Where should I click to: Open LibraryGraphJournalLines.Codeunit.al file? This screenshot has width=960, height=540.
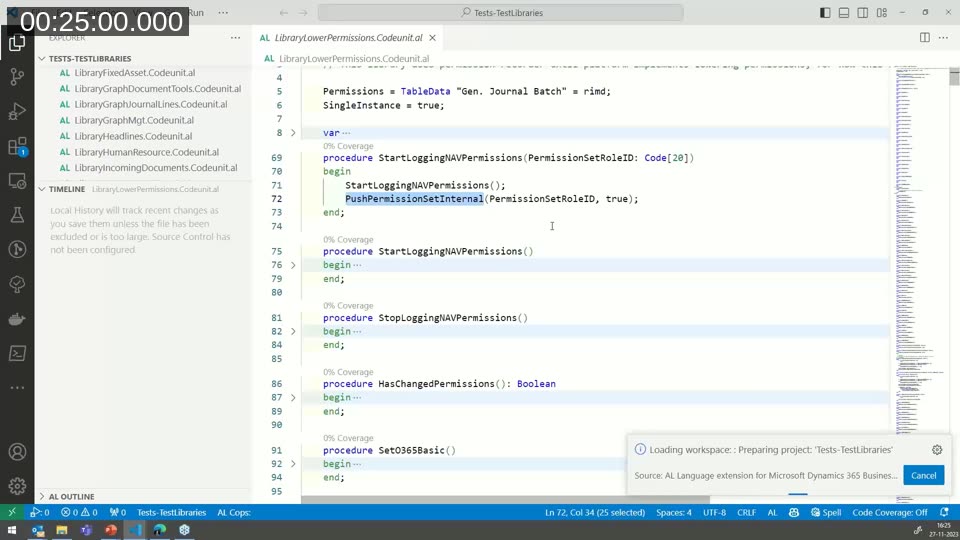151,104
